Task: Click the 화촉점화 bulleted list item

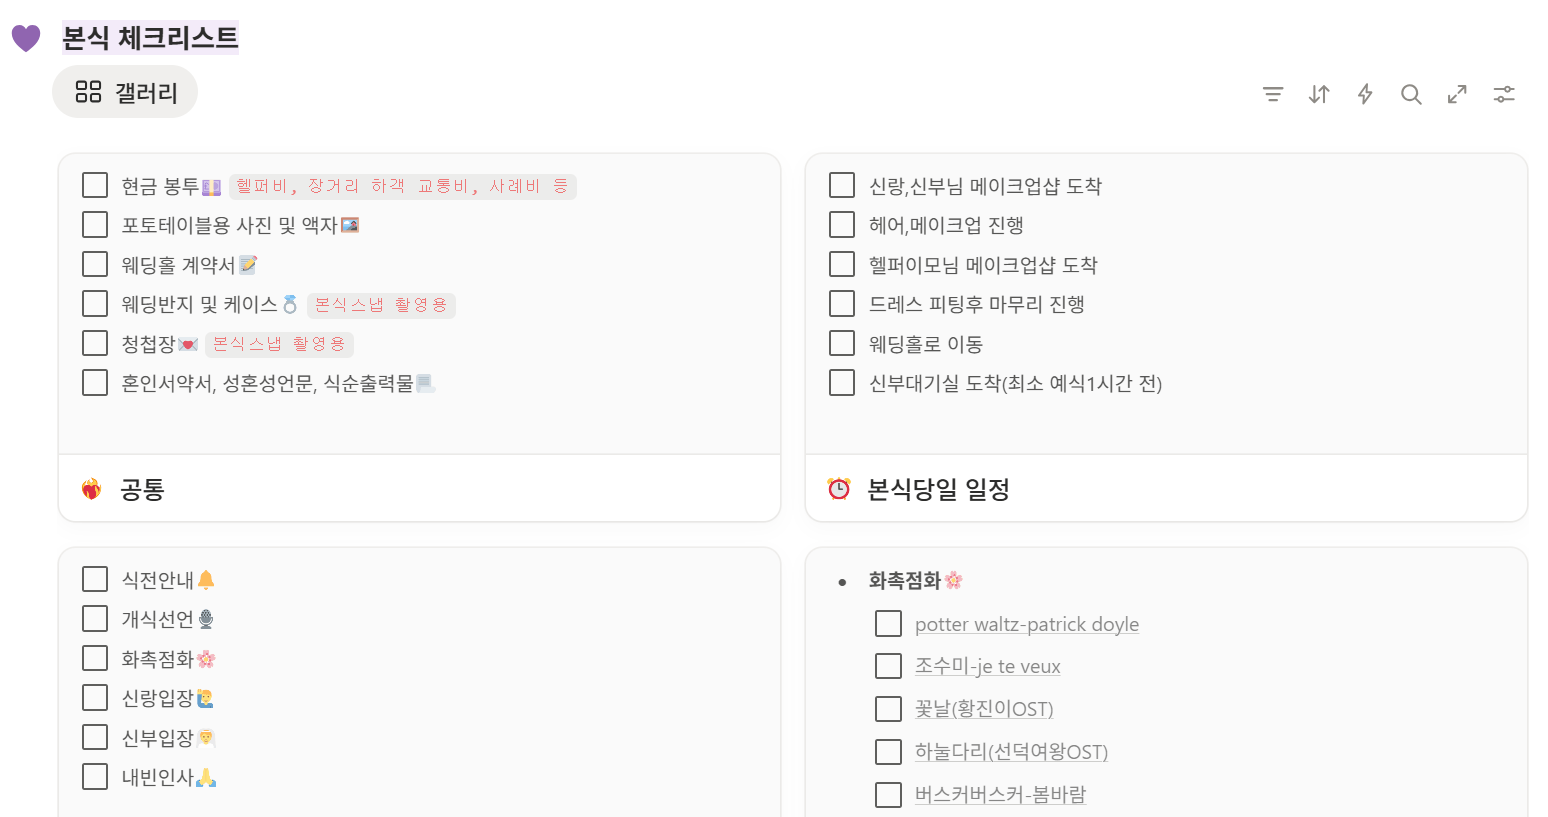Action: [908, 580]
